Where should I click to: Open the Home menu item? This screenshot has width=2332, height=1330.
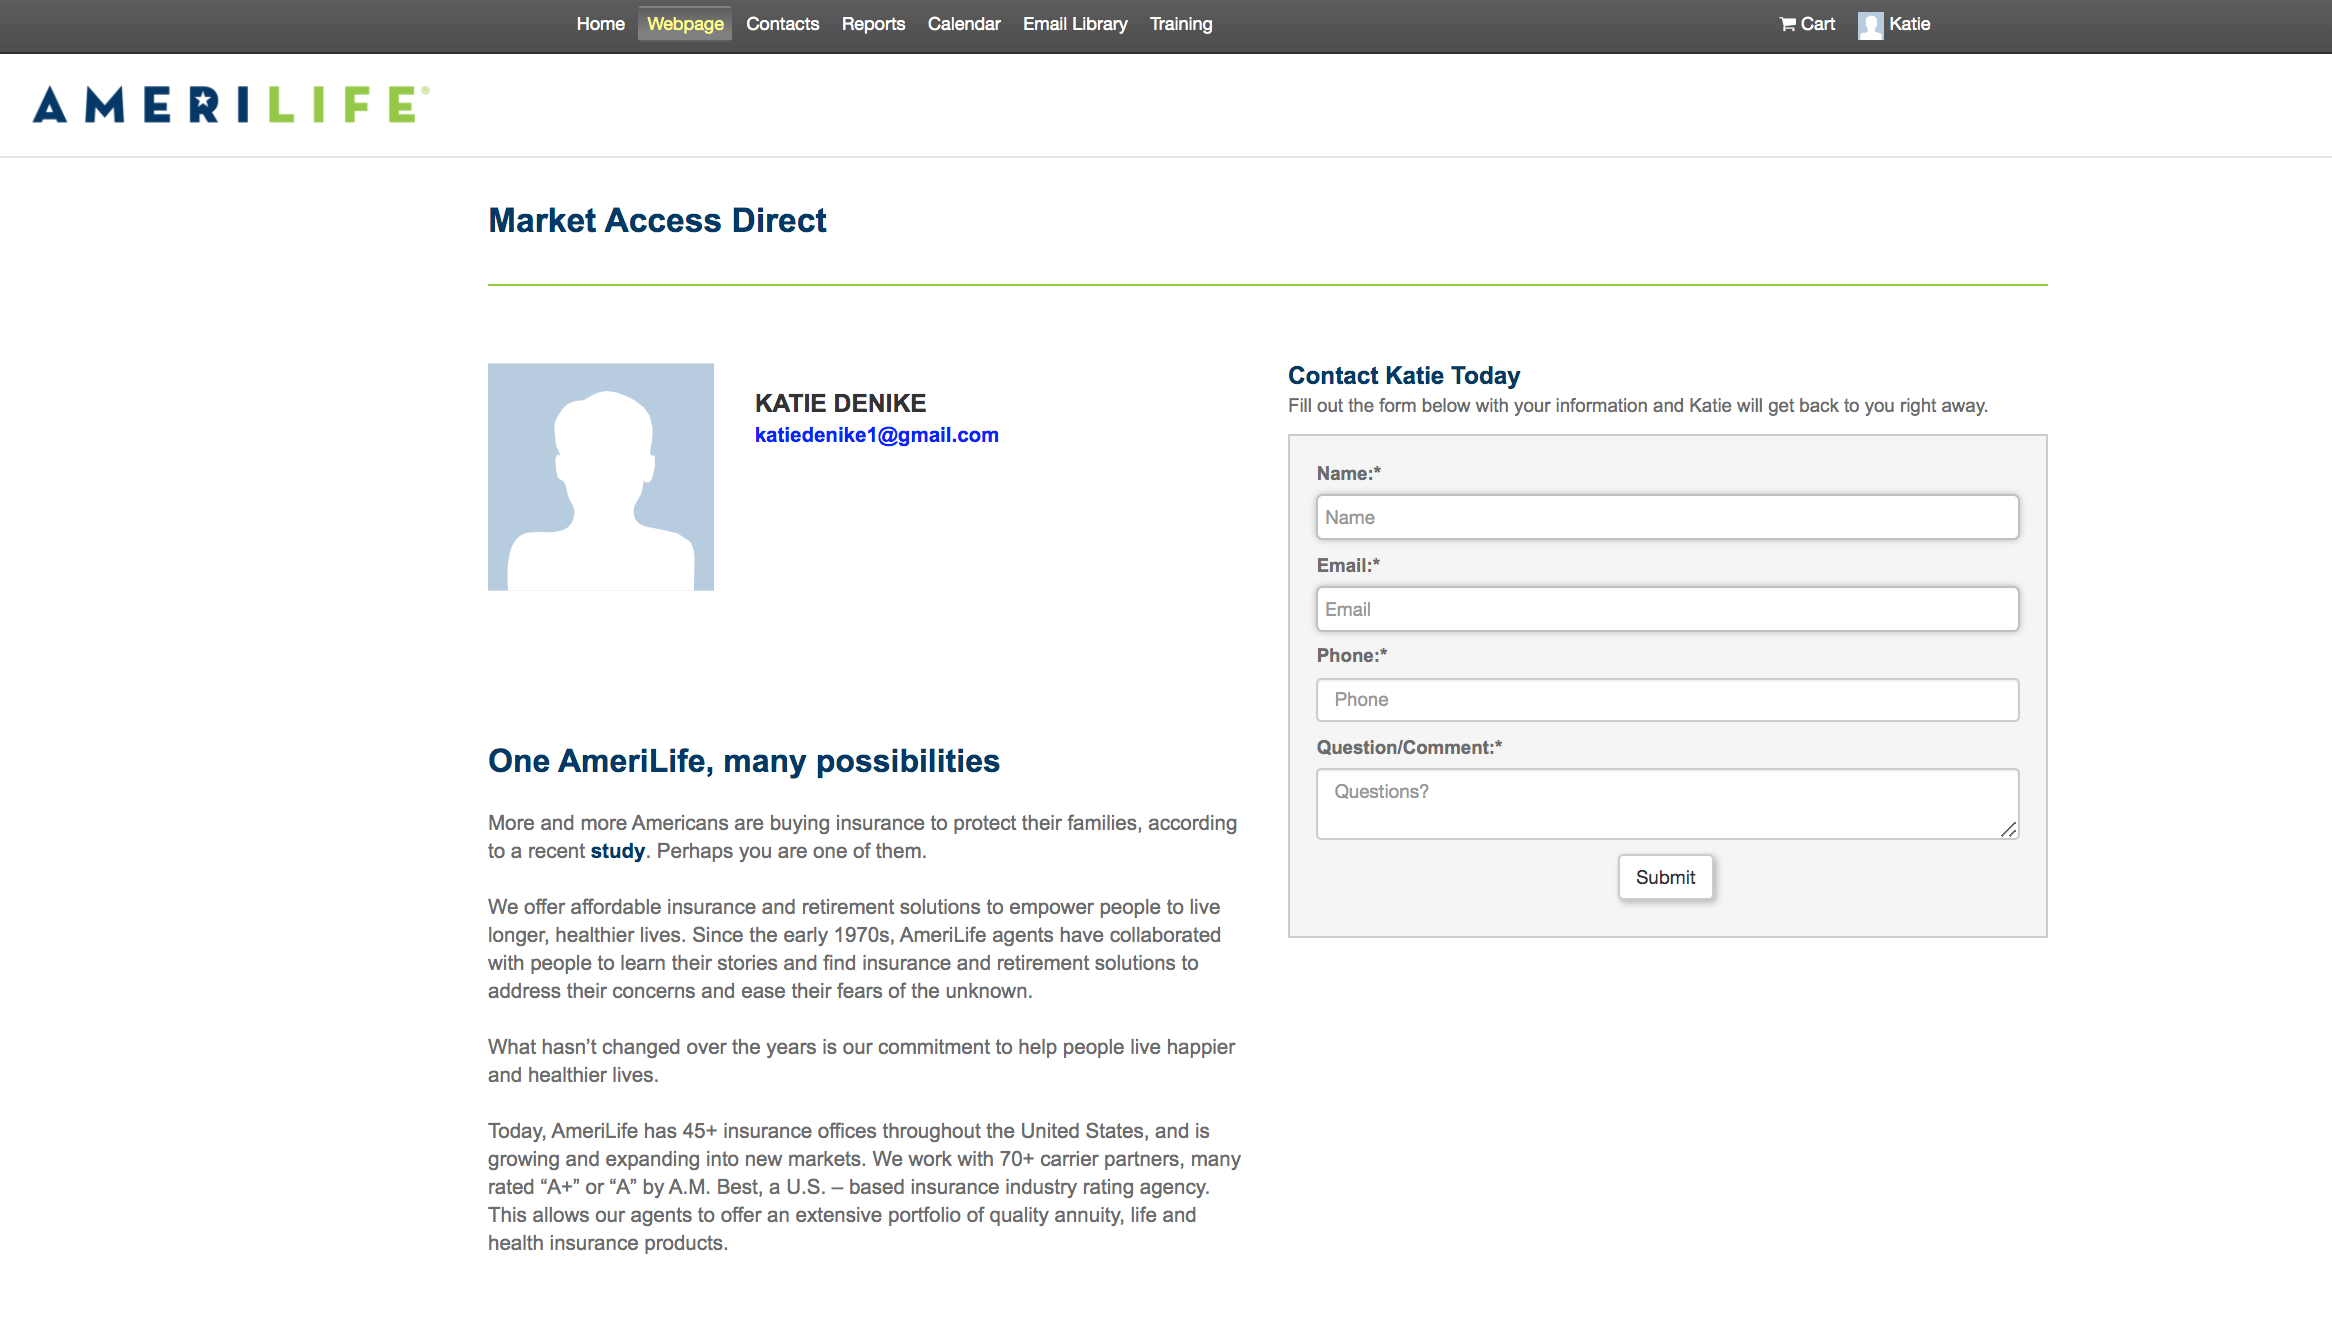(x=600, y=24)
